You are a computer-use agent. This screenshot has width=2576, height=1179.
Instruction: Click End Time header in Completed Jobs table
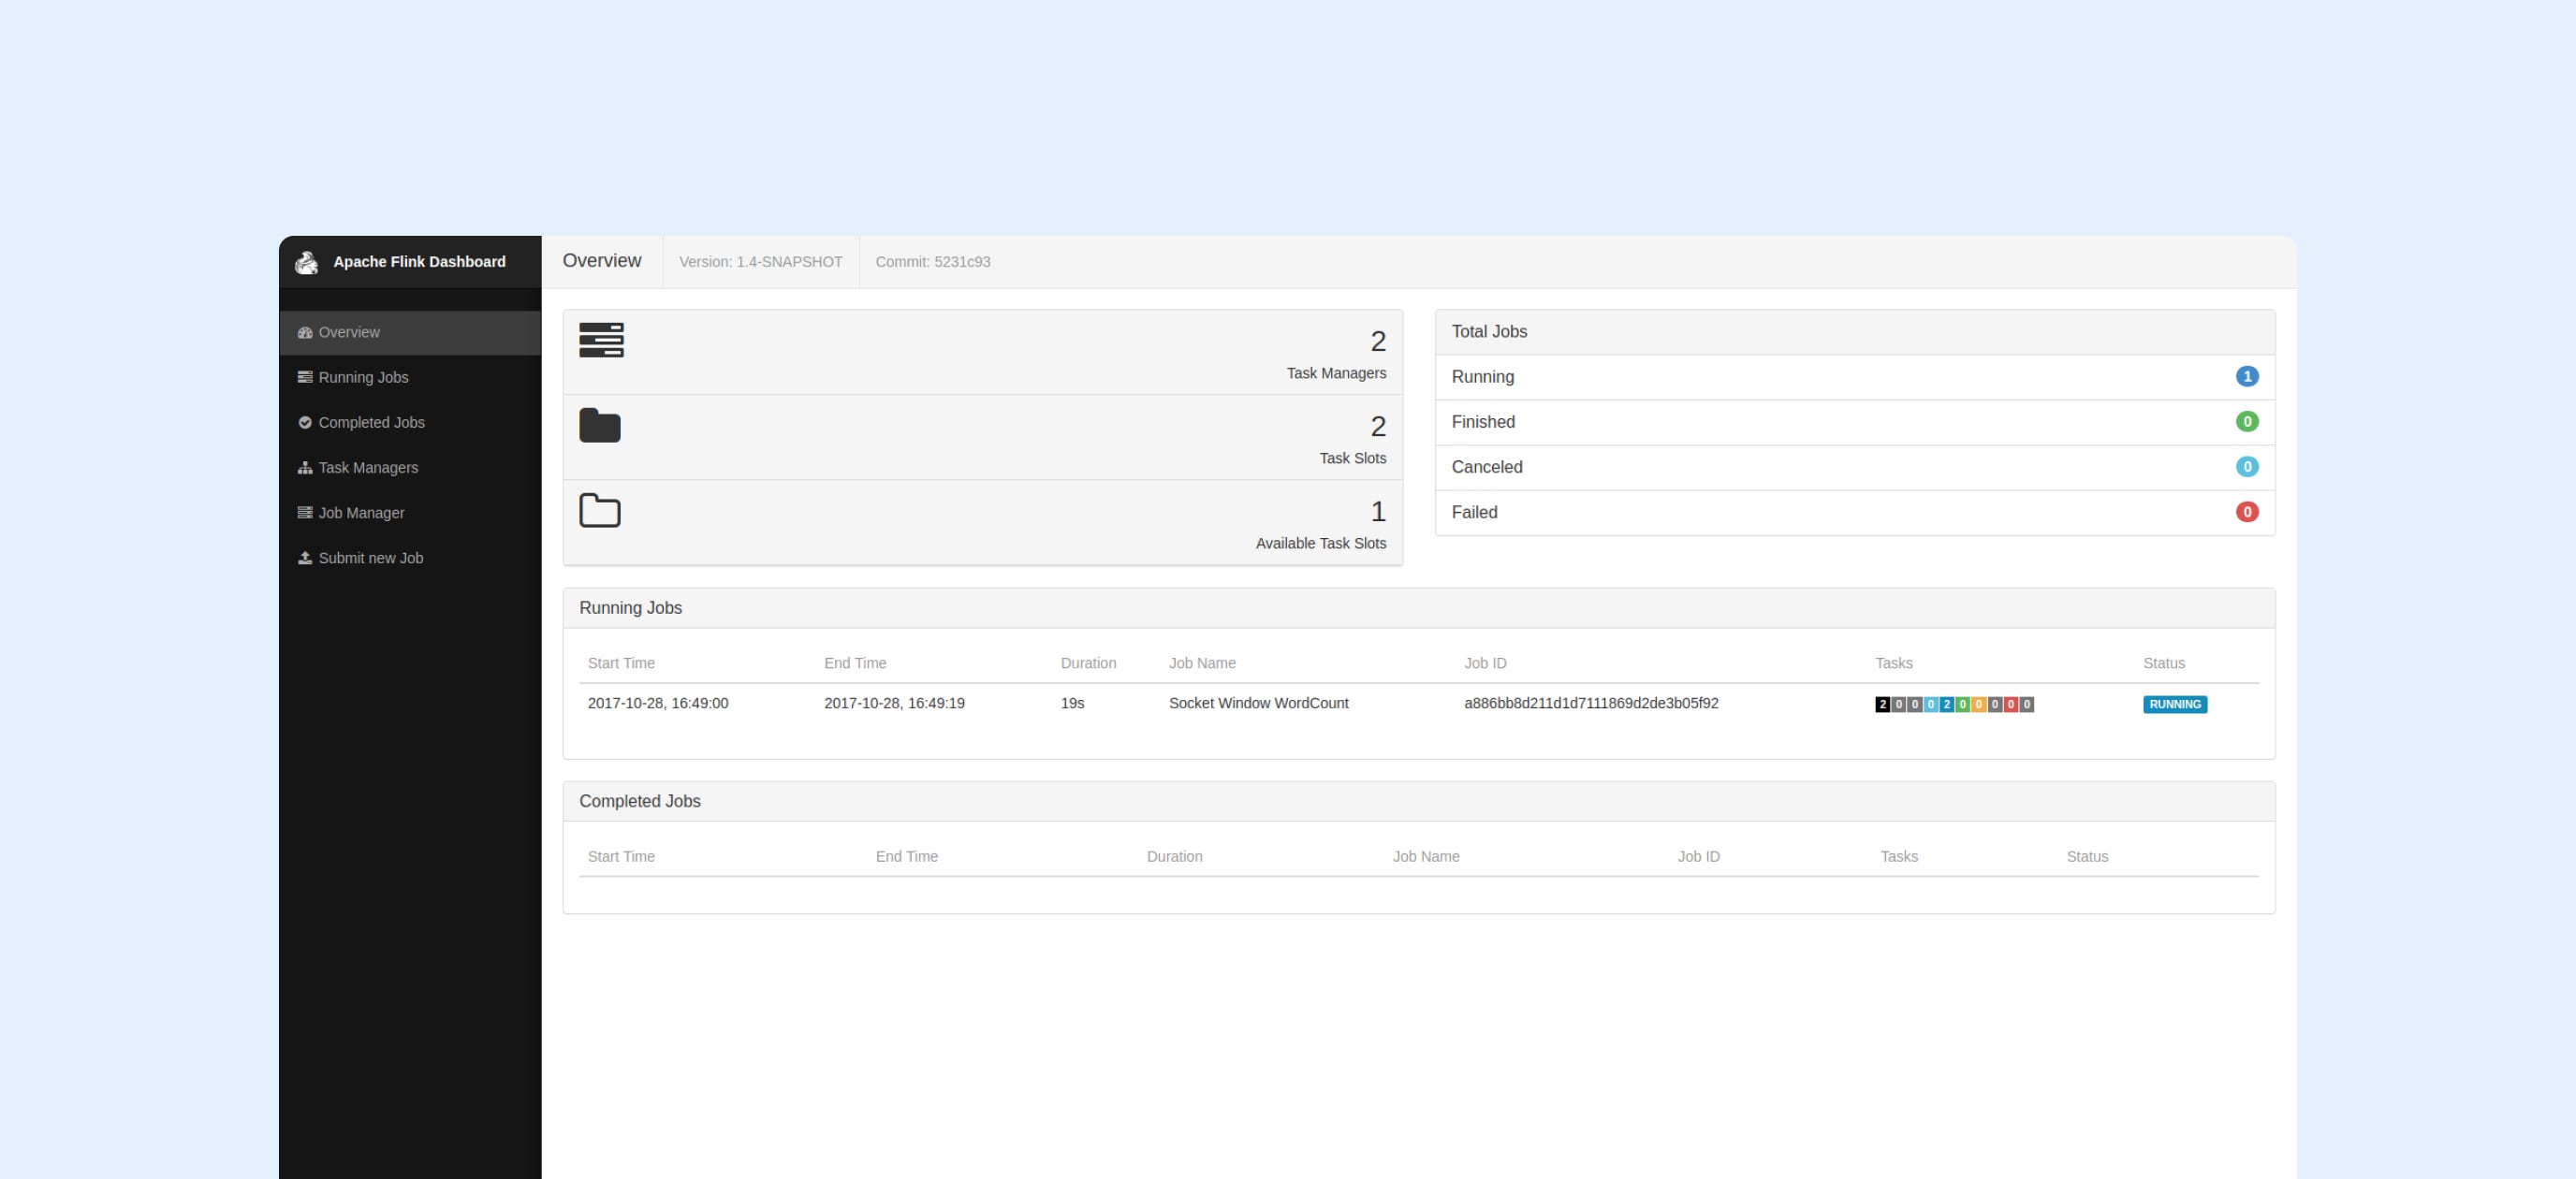click(906, 856)
